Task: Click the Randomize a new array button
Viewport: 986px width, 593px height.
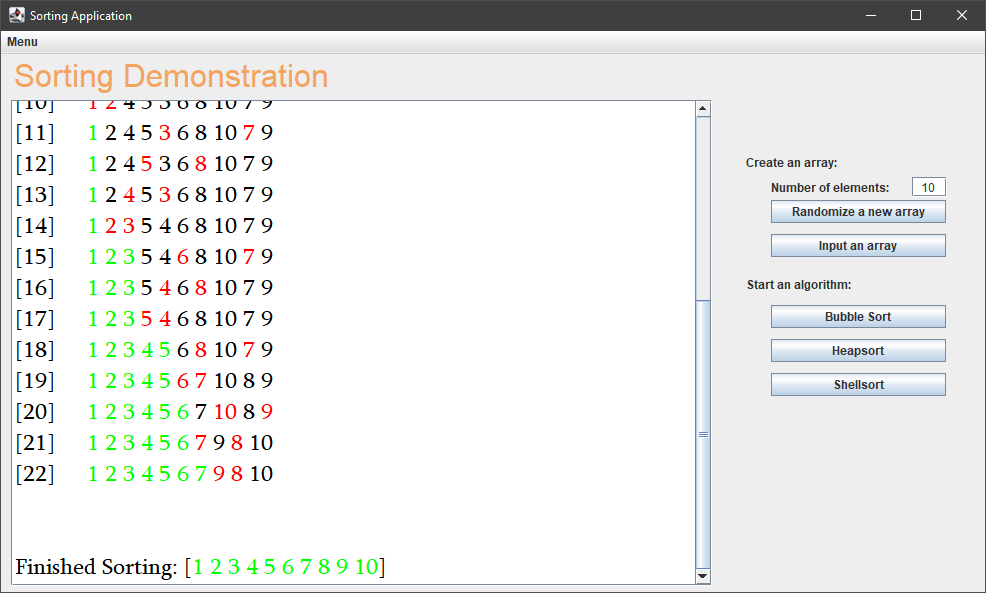Action: [858, 212]
